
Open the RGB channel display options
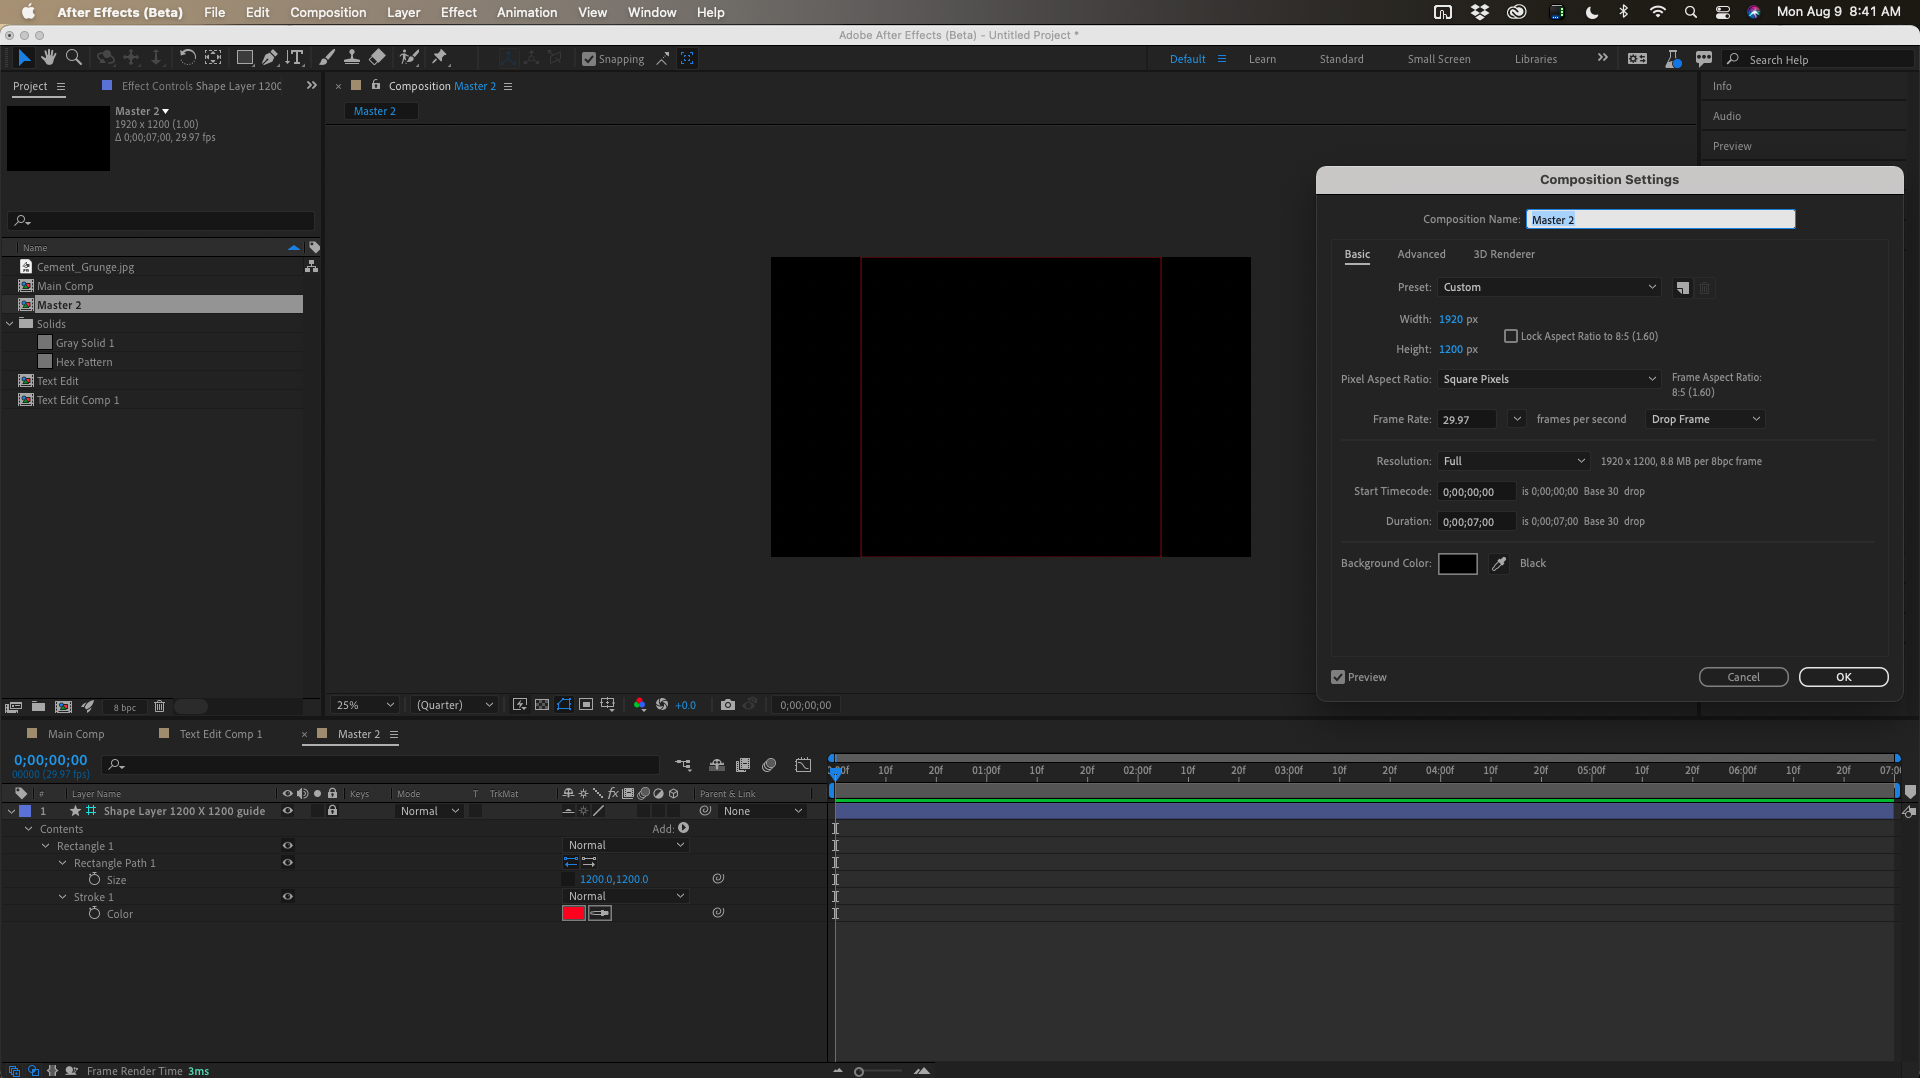(641, 705)
